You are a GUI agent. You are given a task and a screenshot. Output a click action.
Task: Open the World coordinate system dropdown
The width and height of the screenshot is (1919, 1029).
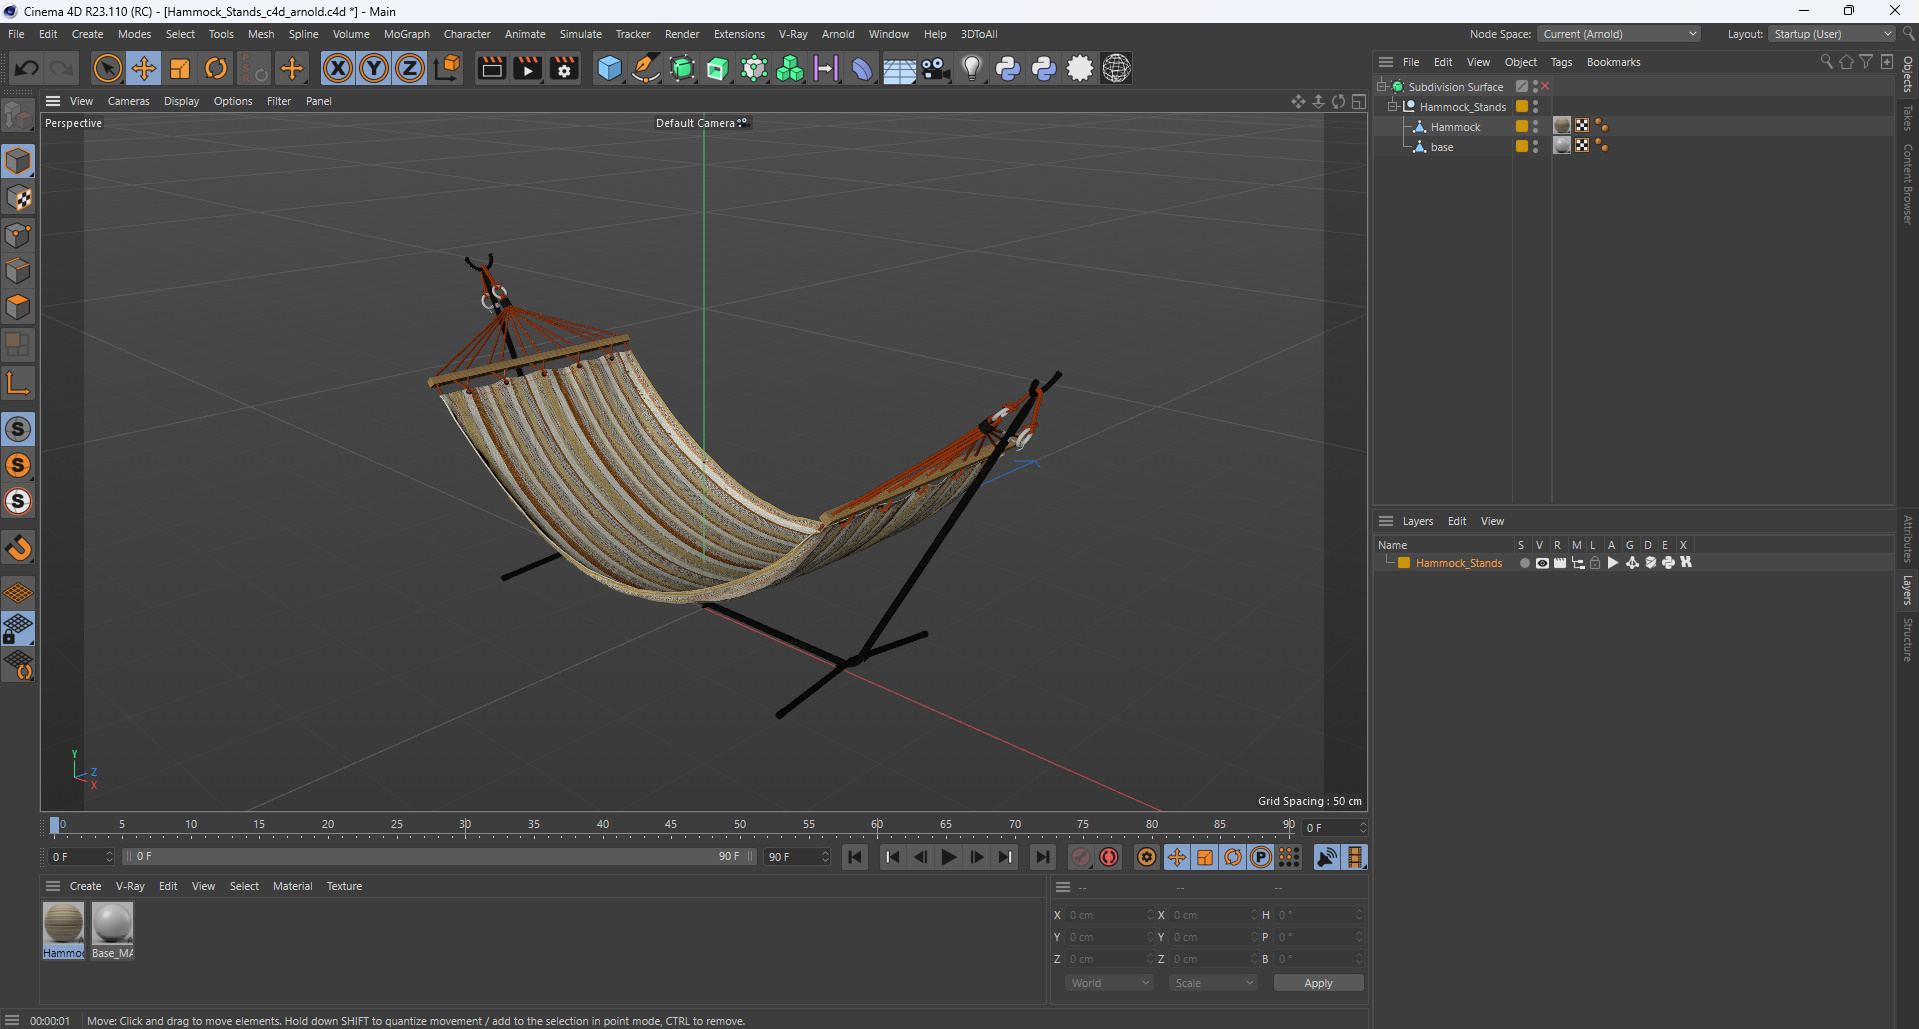pos(1110,983)
